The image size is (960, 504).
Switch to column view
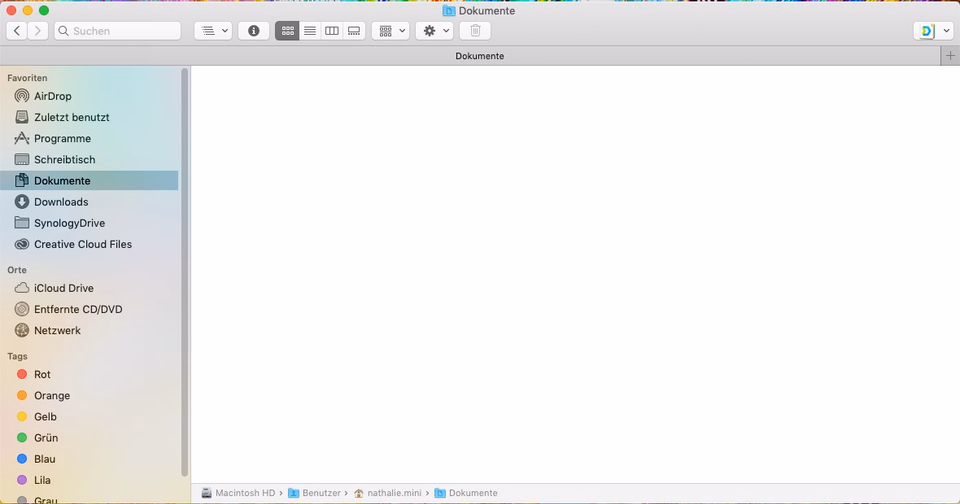332,31
